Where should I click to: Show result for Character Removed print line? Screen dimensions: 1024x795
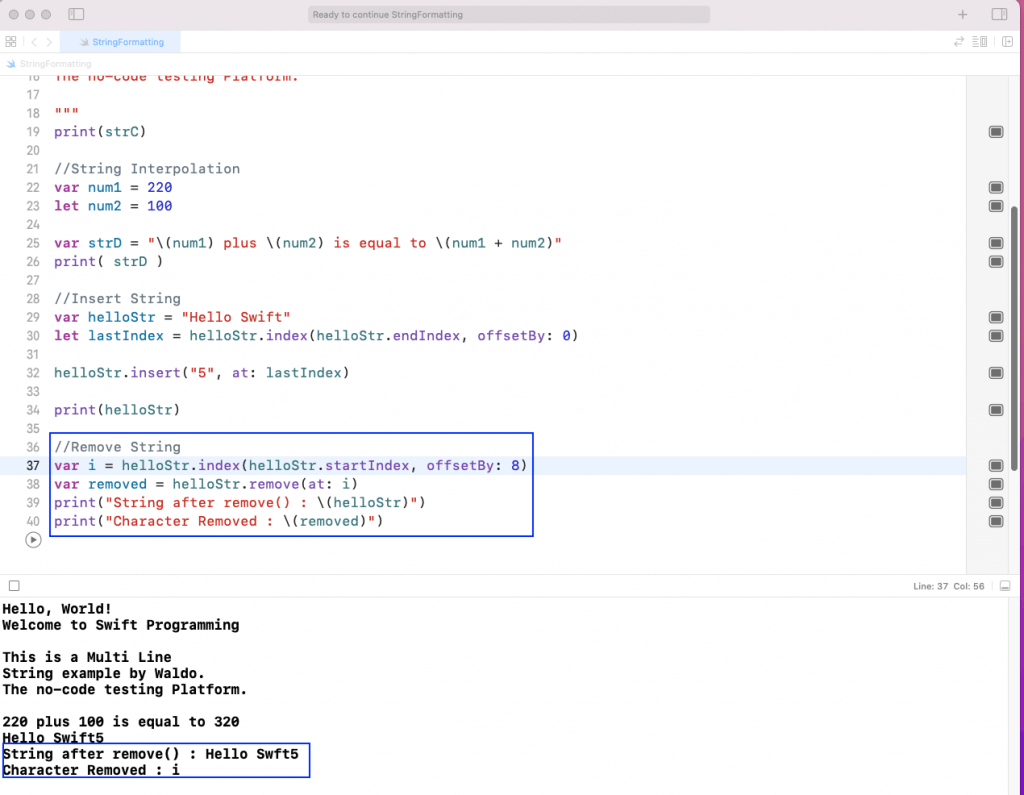996,521
